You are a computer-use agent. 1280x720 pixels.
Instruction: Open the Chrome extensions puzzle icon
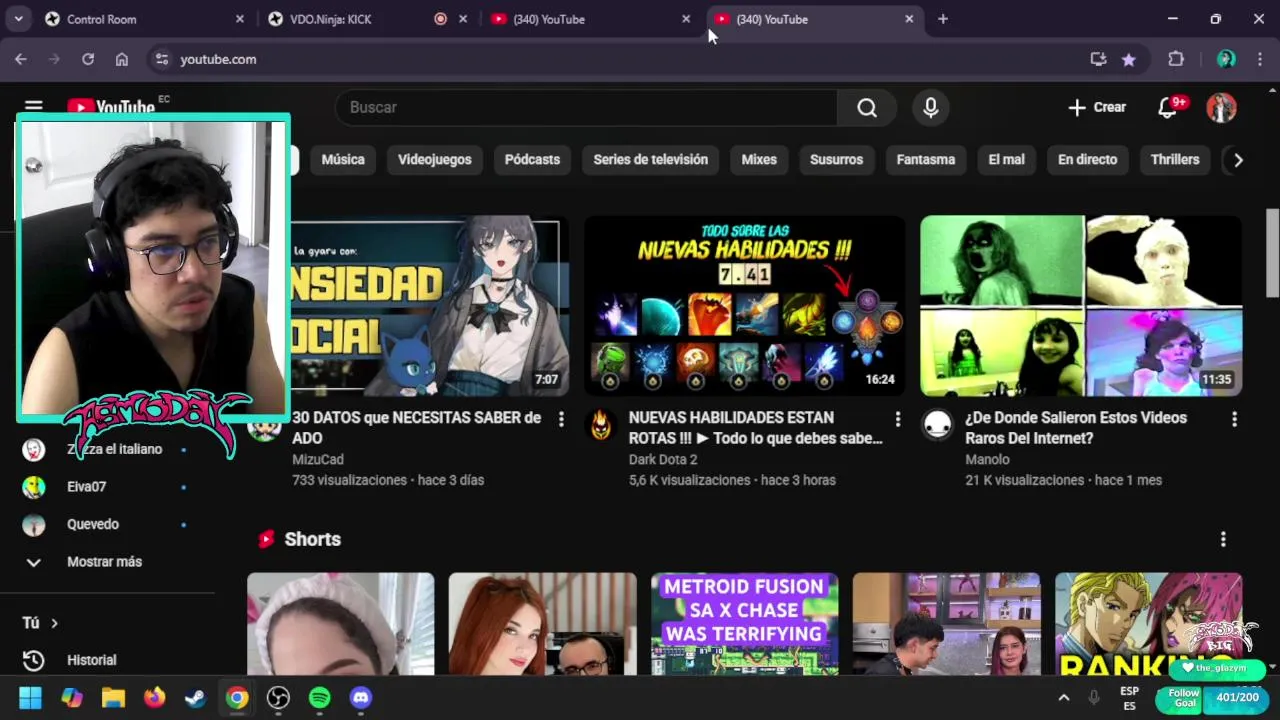coord(1176,59)
